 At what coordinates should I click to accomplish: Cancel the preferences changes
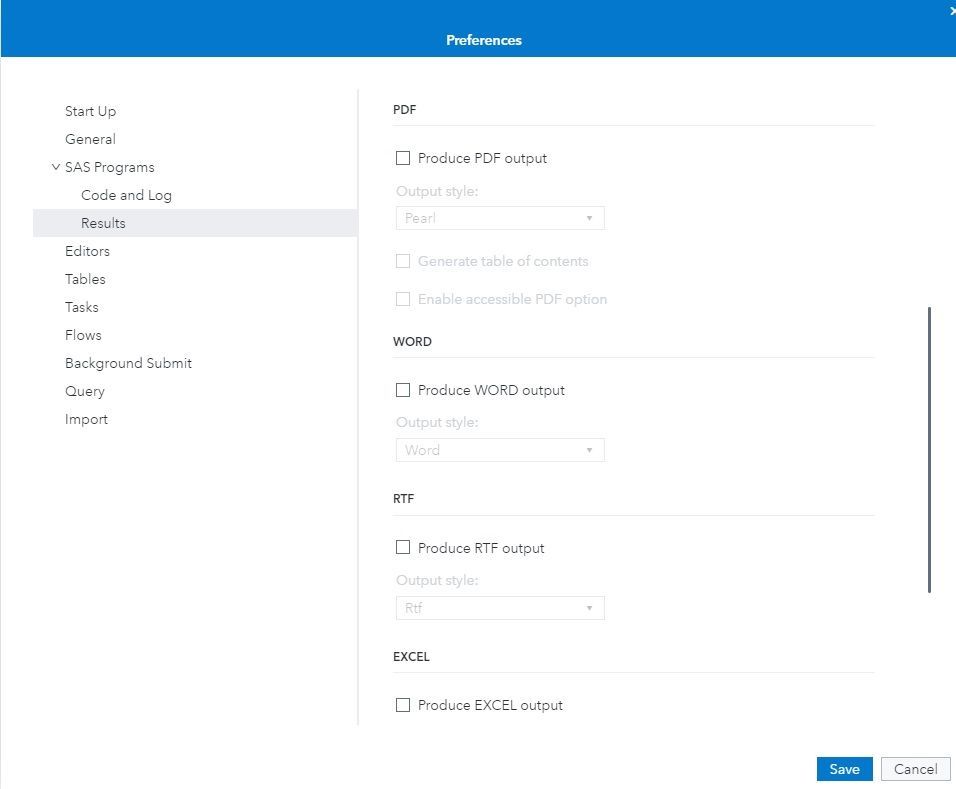click(x=915, y=769)
